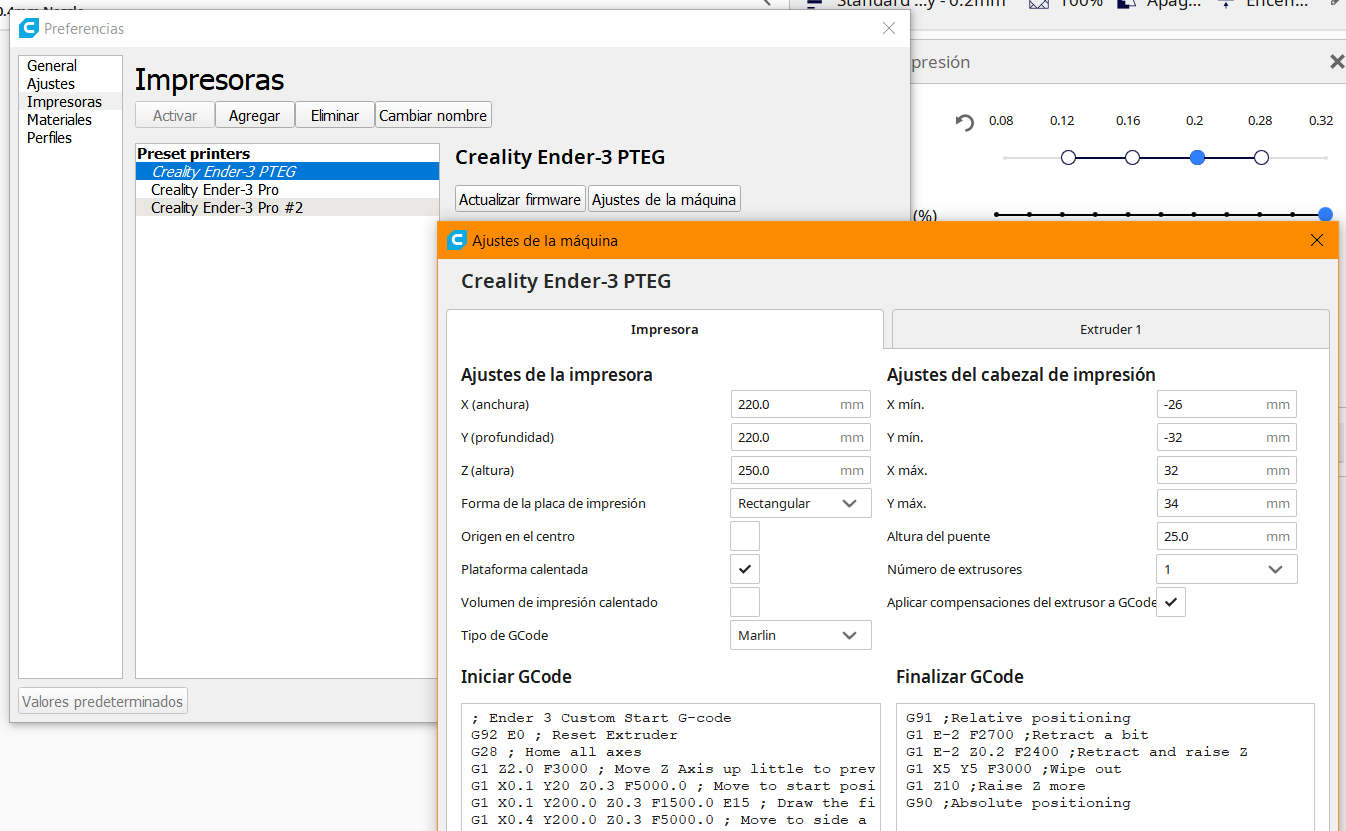
Task: Click the reset arrow beside layer height values
Action: tap(964, 122)
